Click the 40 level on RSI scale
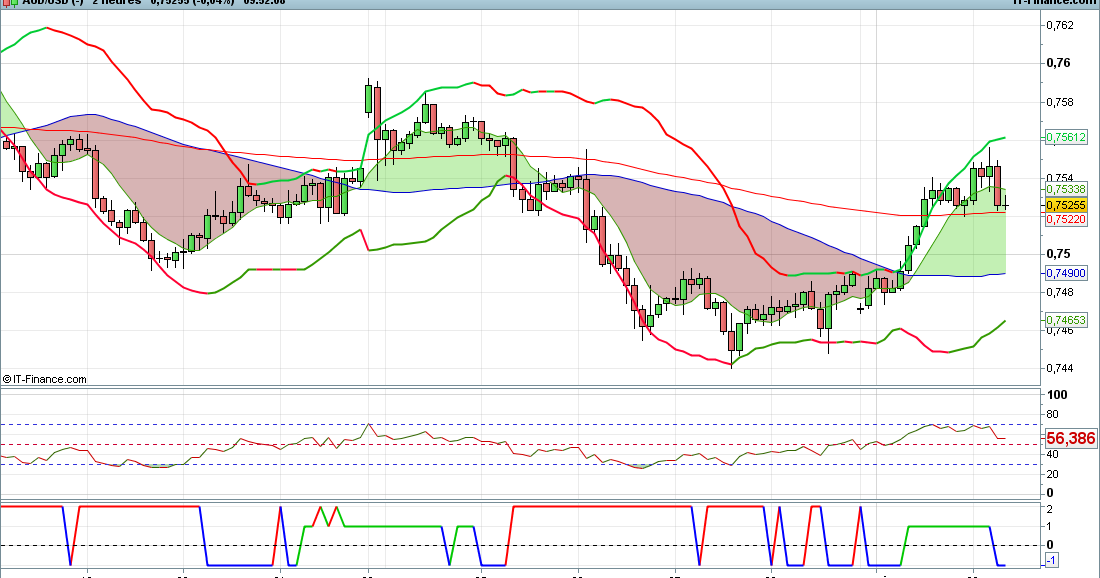 (1053, 455)
